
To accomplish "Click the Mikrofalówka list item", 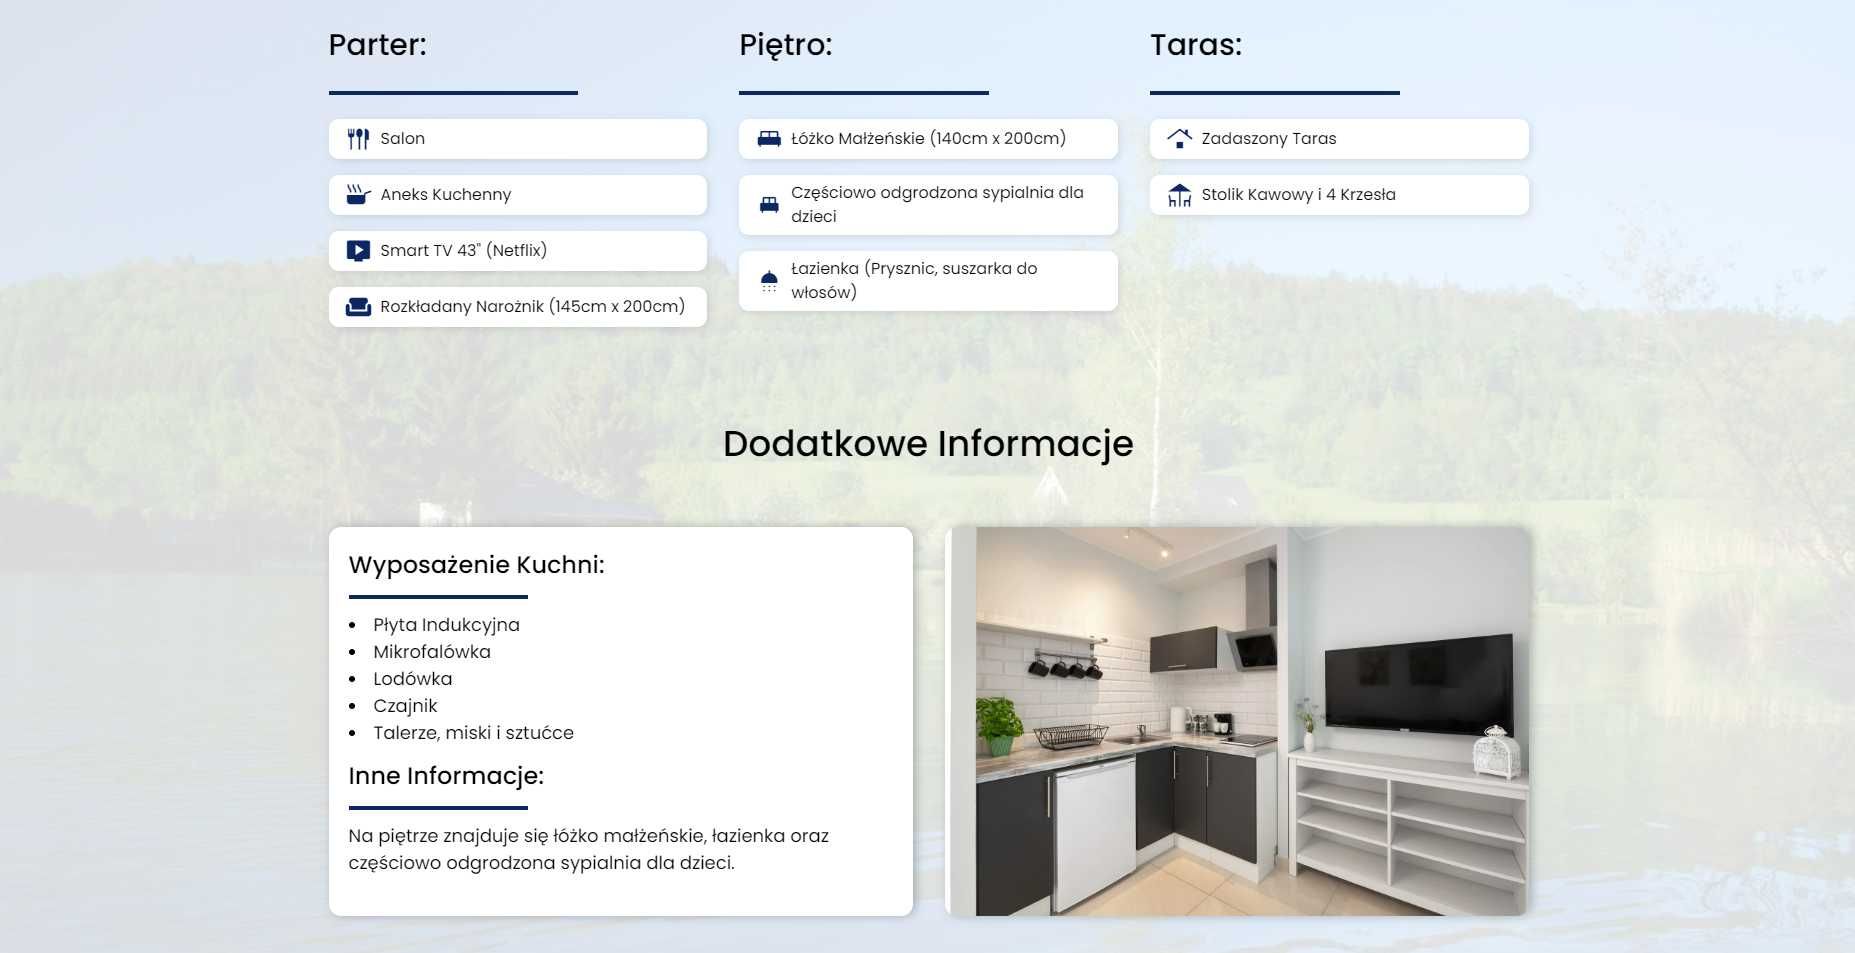I will coord(432,652).
